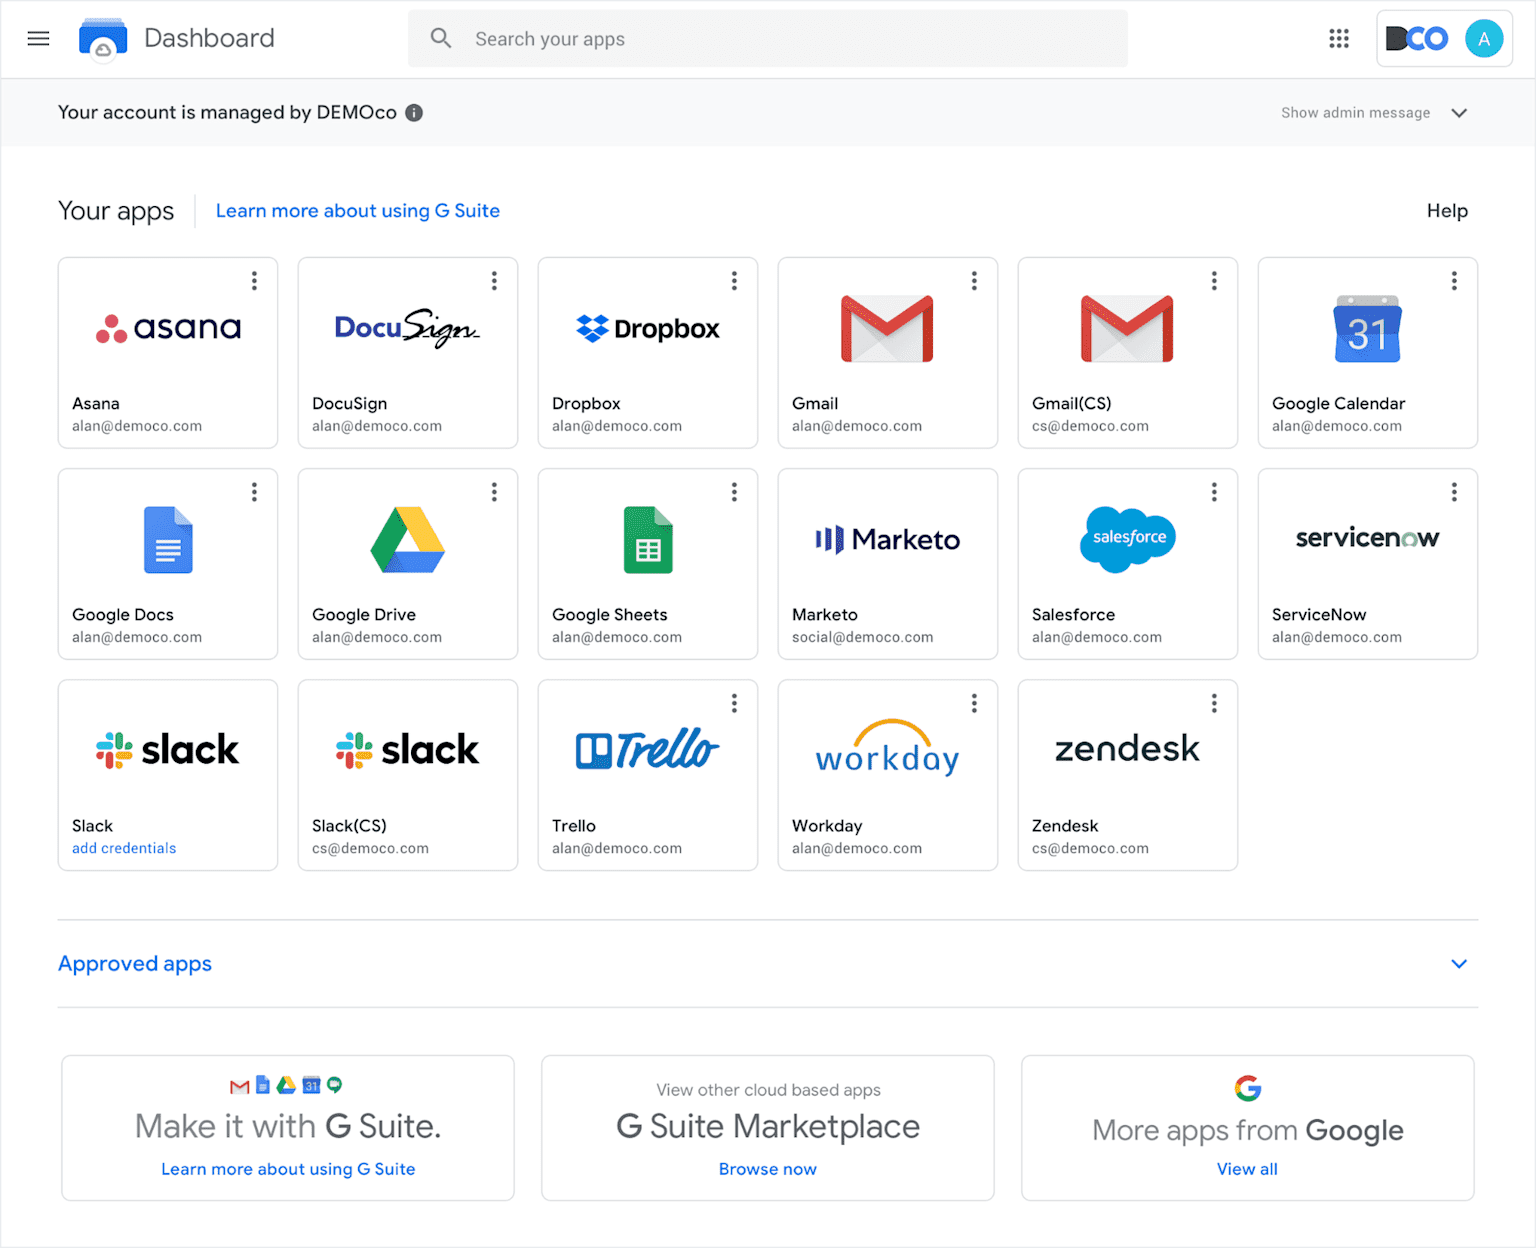Image resolution: width=1536 pixels, height=1248 pixels.
Task: Open the Google Calendar app
Action: [x=1367, y=350]
